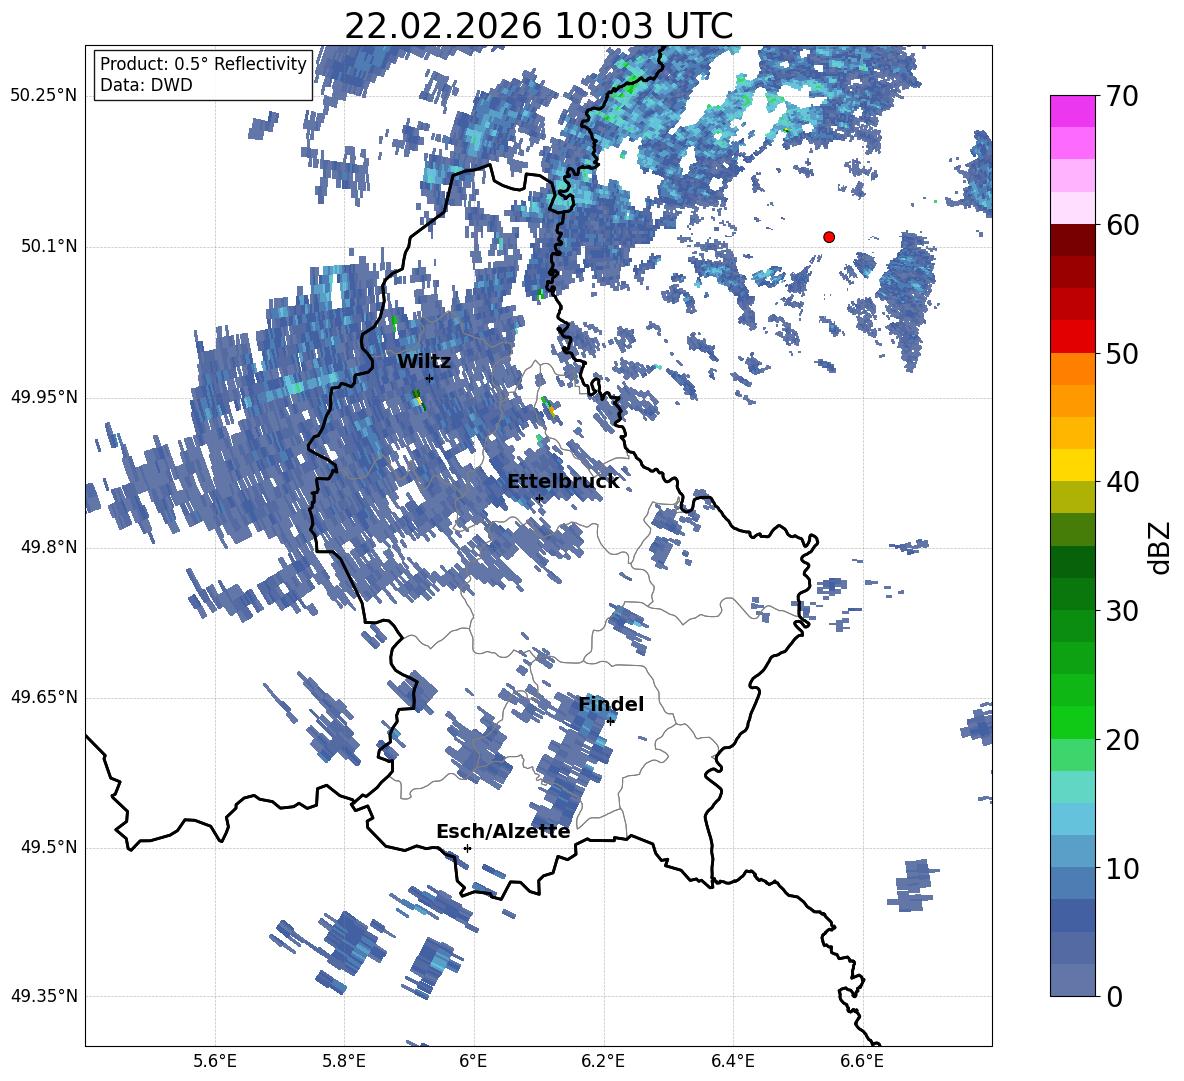
Task: Click the orange colorbar segment below 50
Action: pos(1072,369)
